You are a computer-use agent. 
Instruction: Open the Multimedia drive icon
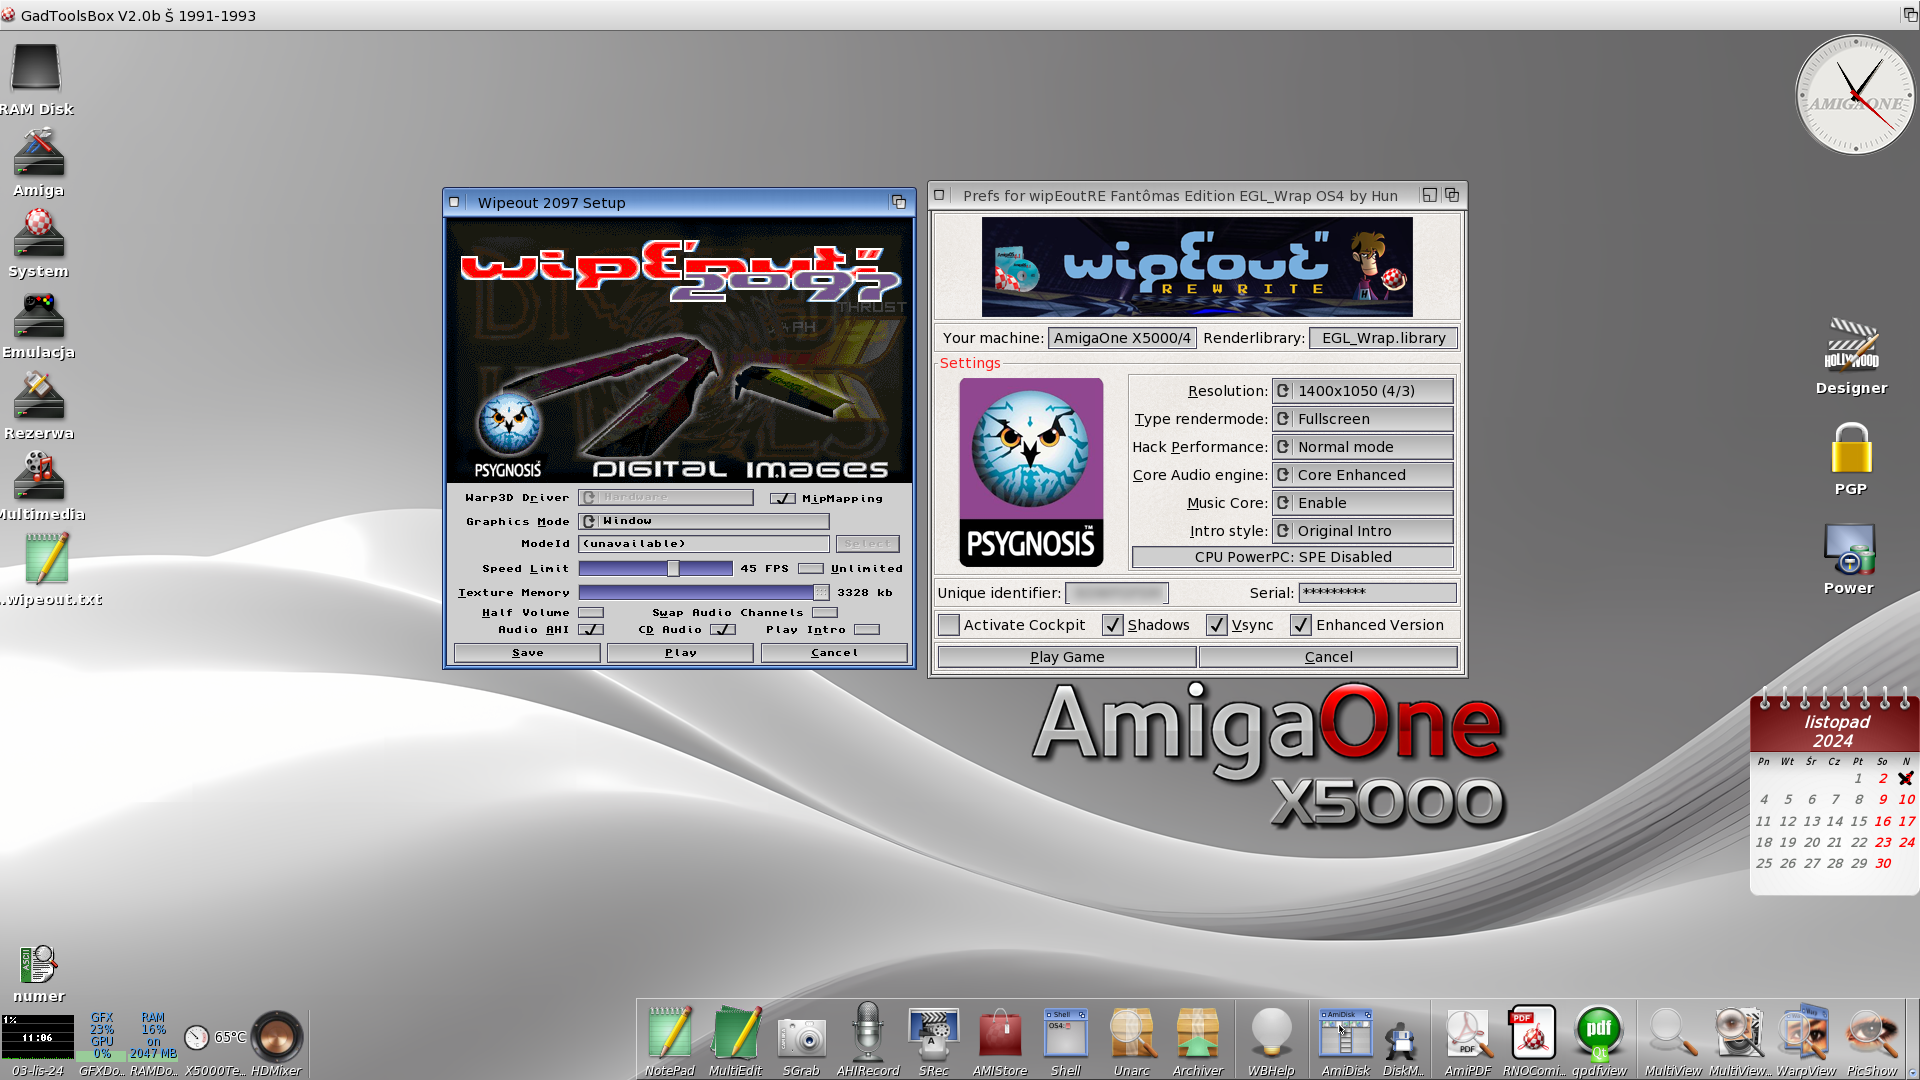tap(38, 476)
